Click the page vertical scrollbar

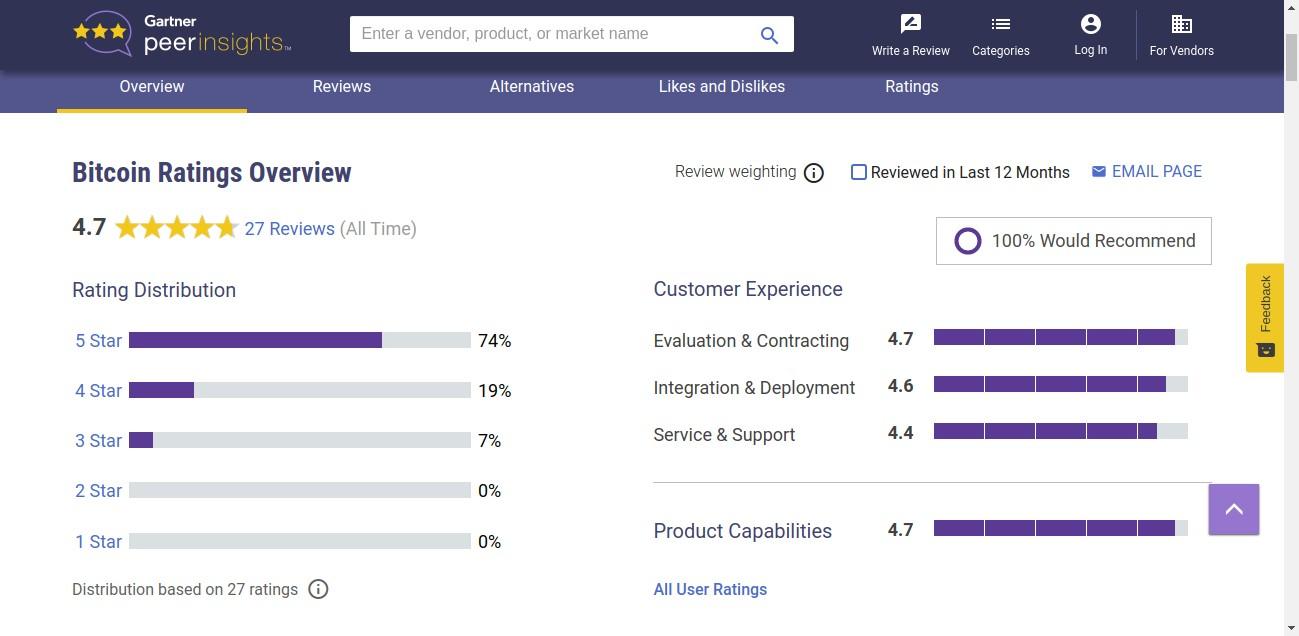(x=1291, y=318)
